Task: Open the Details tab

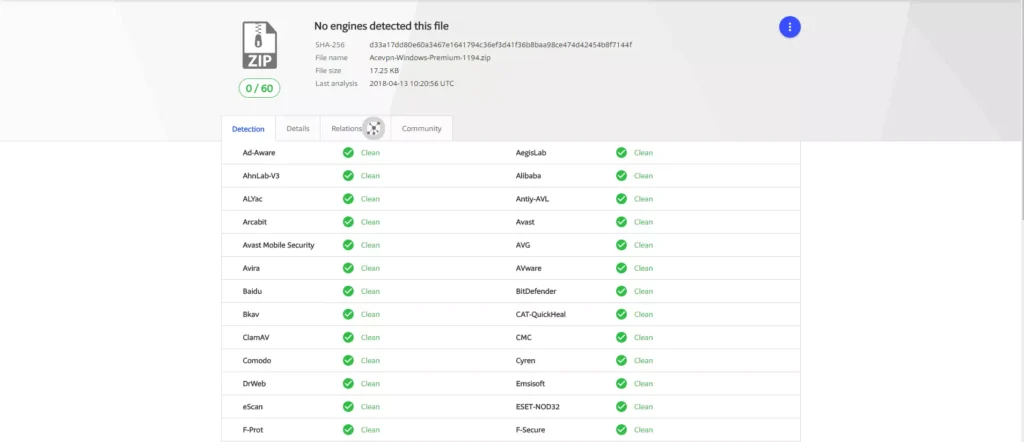Action: [x=298, y=129]
